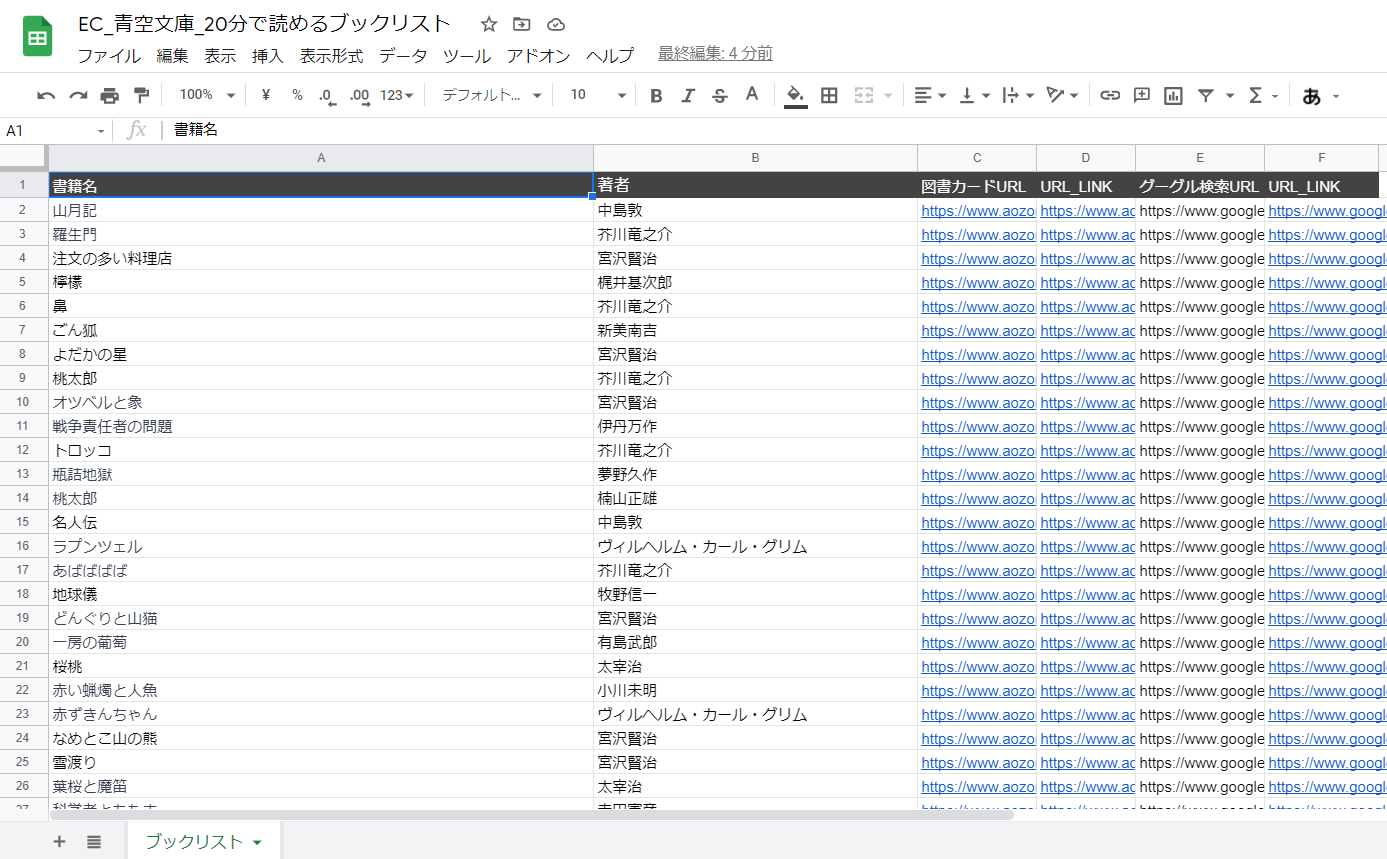Open the zoom 100% dropdown
The height and width of the screenshot is (859, 1387).
click(207, 95)
